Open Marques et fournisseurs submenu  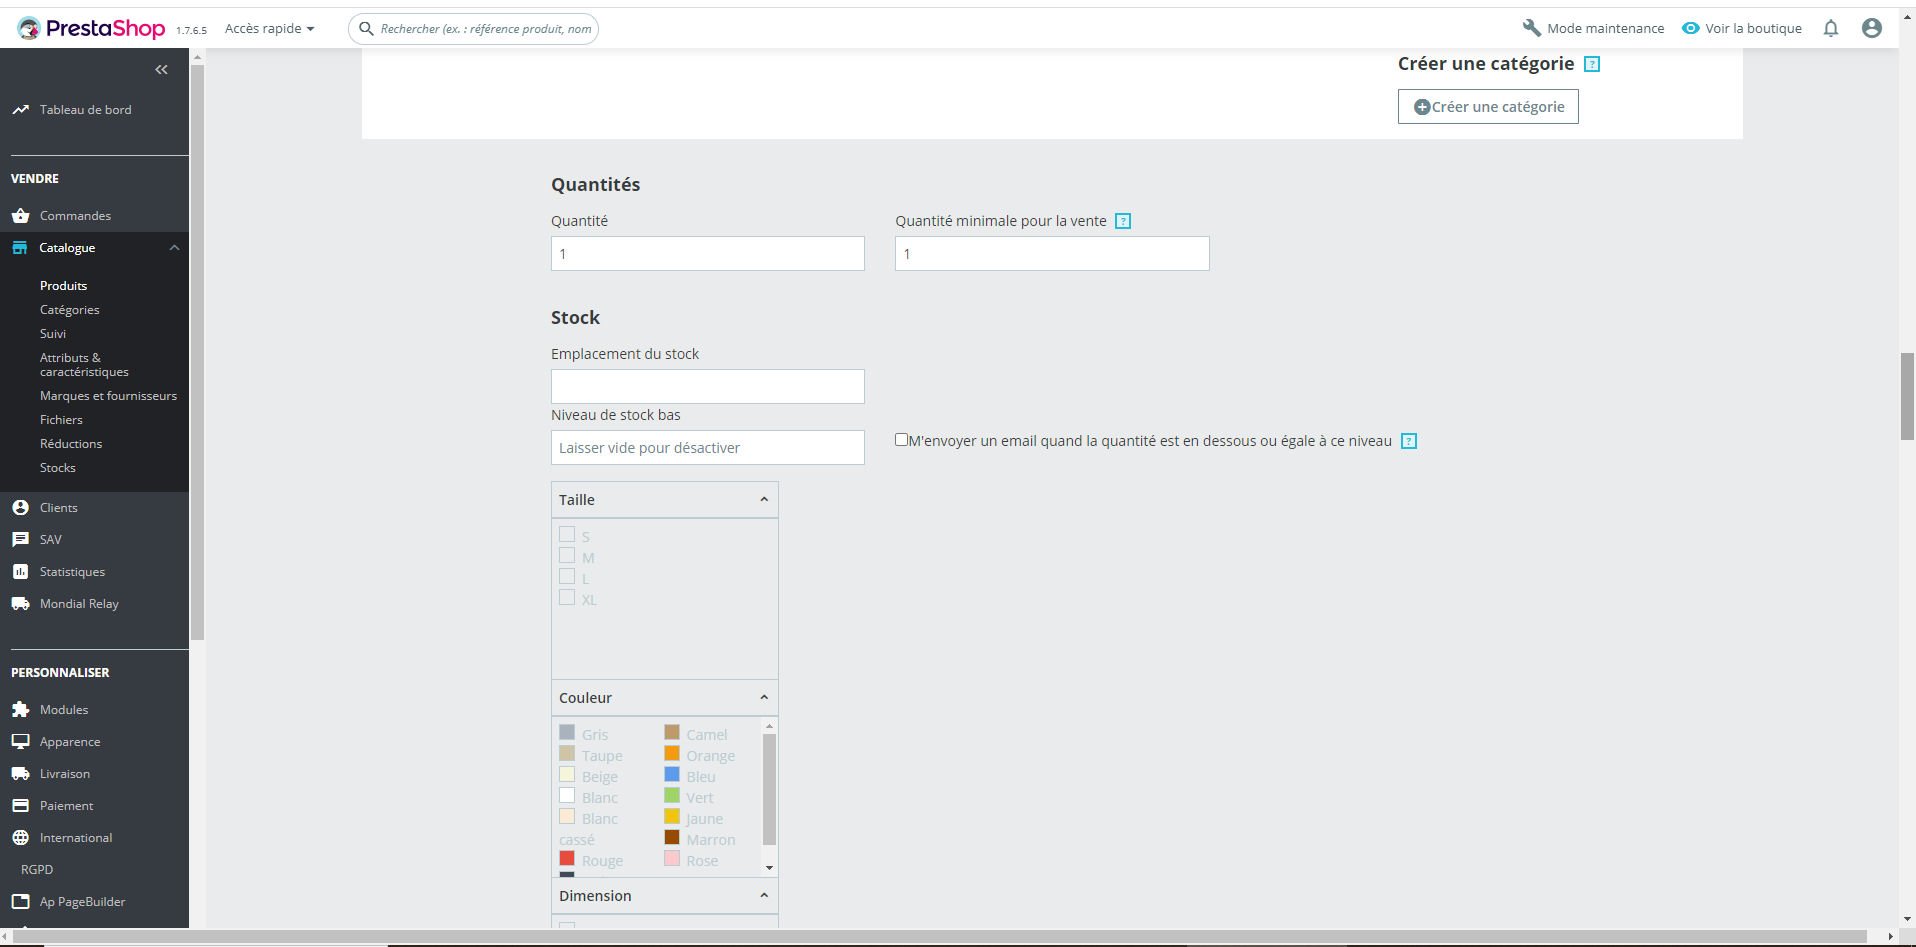tap(108, 396)
